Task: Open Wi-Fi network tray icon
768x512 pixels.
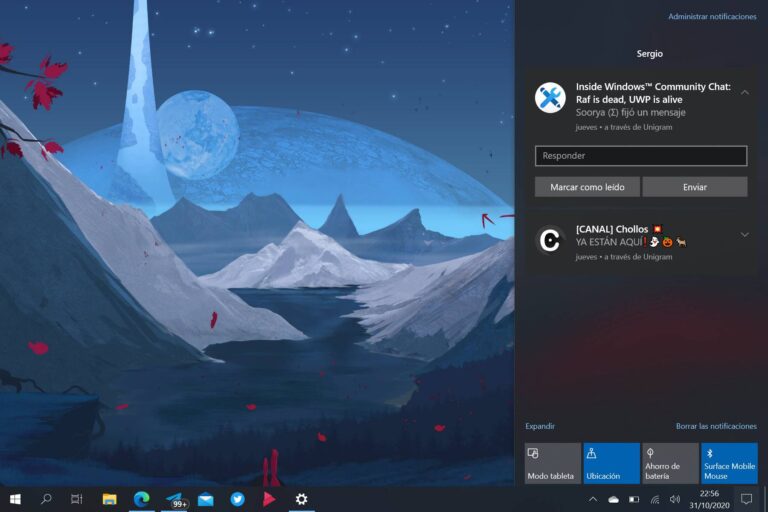Action: pos(655,499)
